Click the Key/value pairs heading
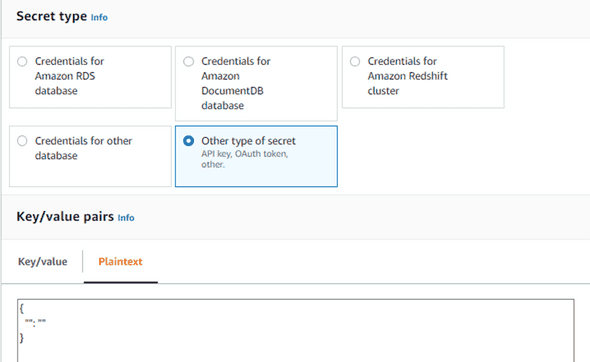590x362 pixels. [65, 217]
